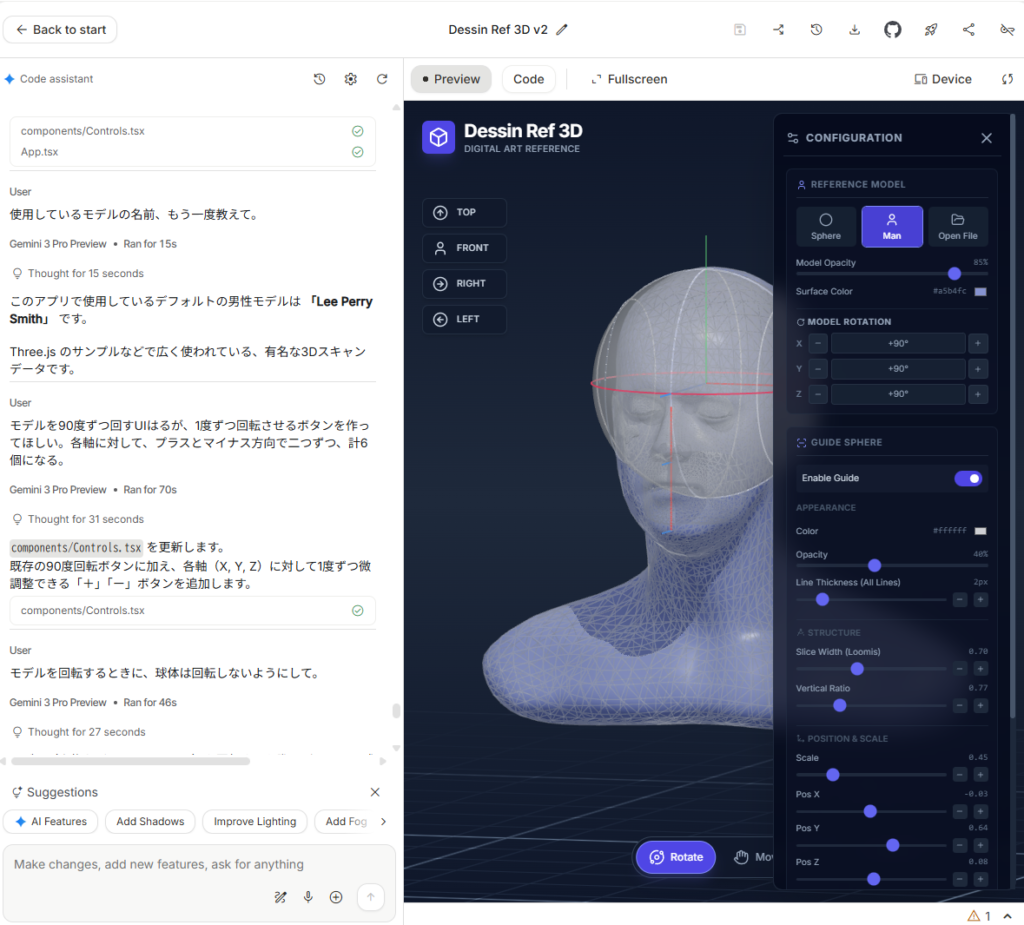Click the GitHub icon in top toolbar

(892, 30)
